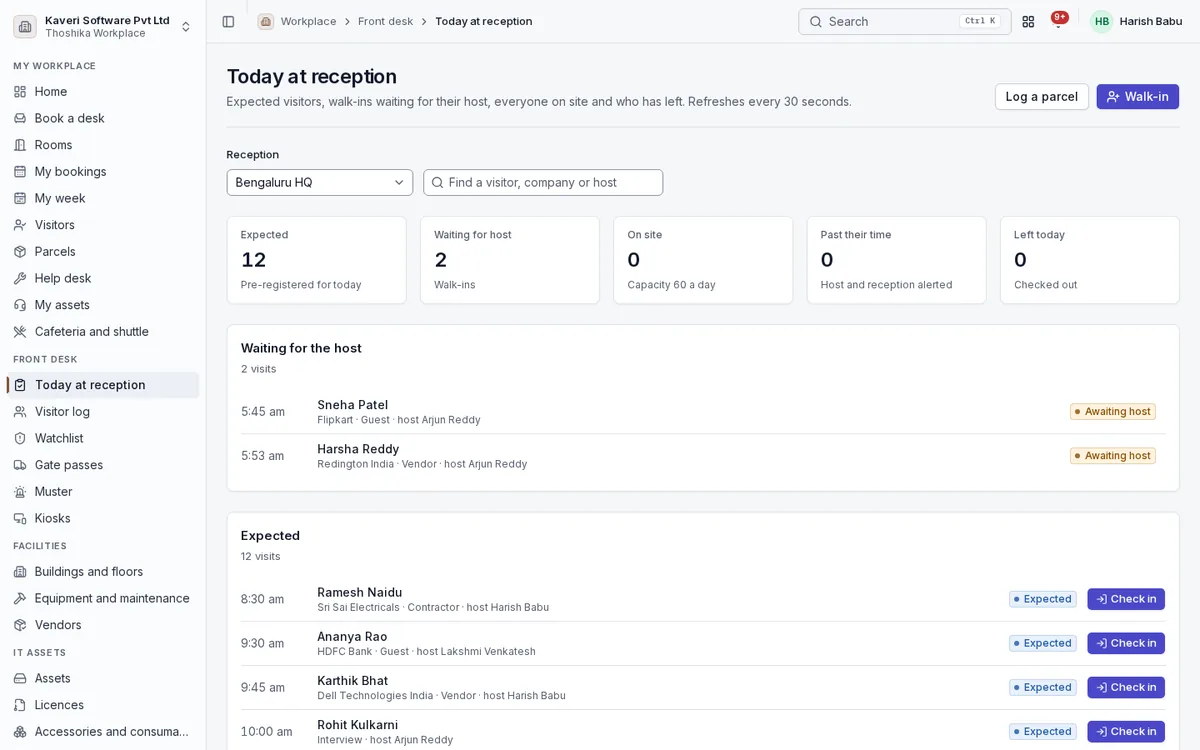Focus the Find a visitor search field
The height and width of the screenshot is (750, 1200).
[543, 182]
